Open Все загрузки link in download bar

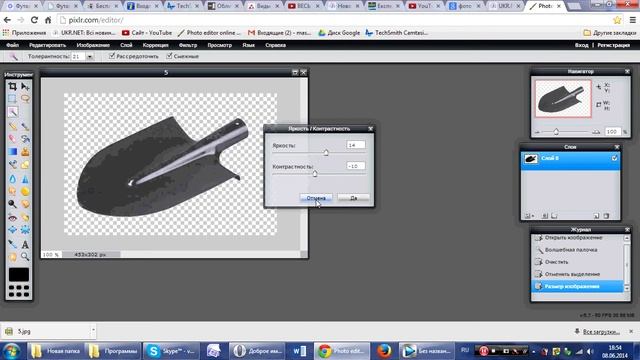click(601, 331)
